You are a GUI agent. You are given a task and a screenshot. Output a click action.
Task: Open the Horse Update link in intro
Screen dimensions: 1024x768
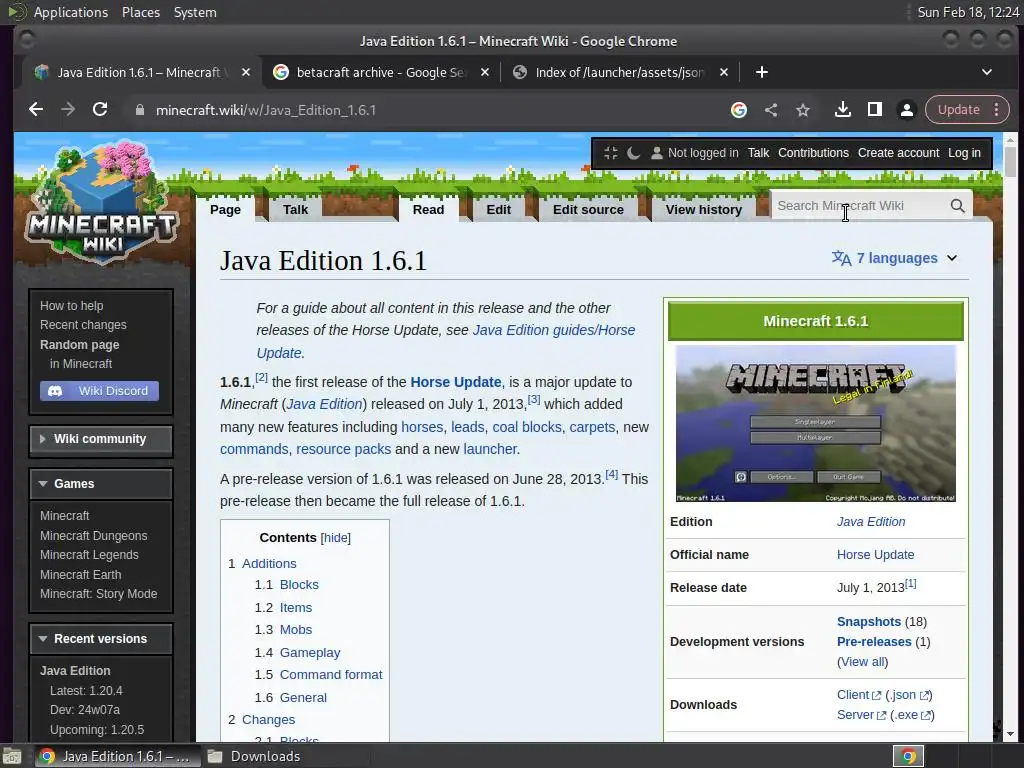455,382
